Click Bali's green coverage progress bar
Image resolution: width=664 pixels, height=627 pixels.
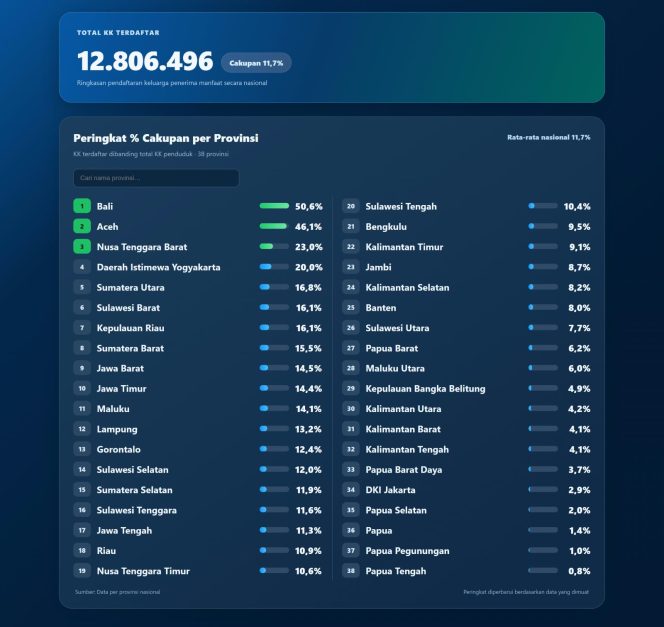click(274, 206)
